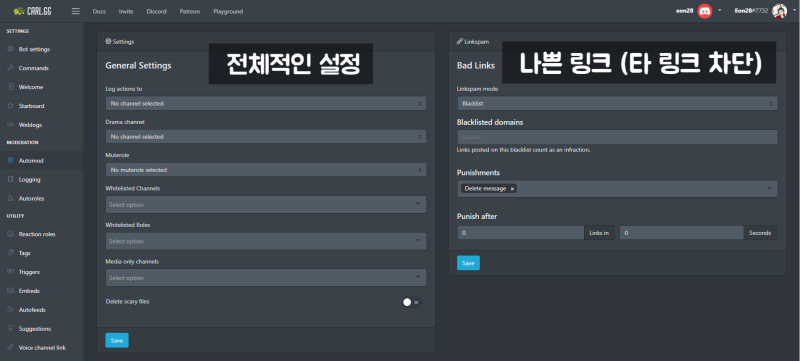This screenshot has height=361, width=800.
Task: Click the Carl.gg turtle logo
Action: [34, 11]
